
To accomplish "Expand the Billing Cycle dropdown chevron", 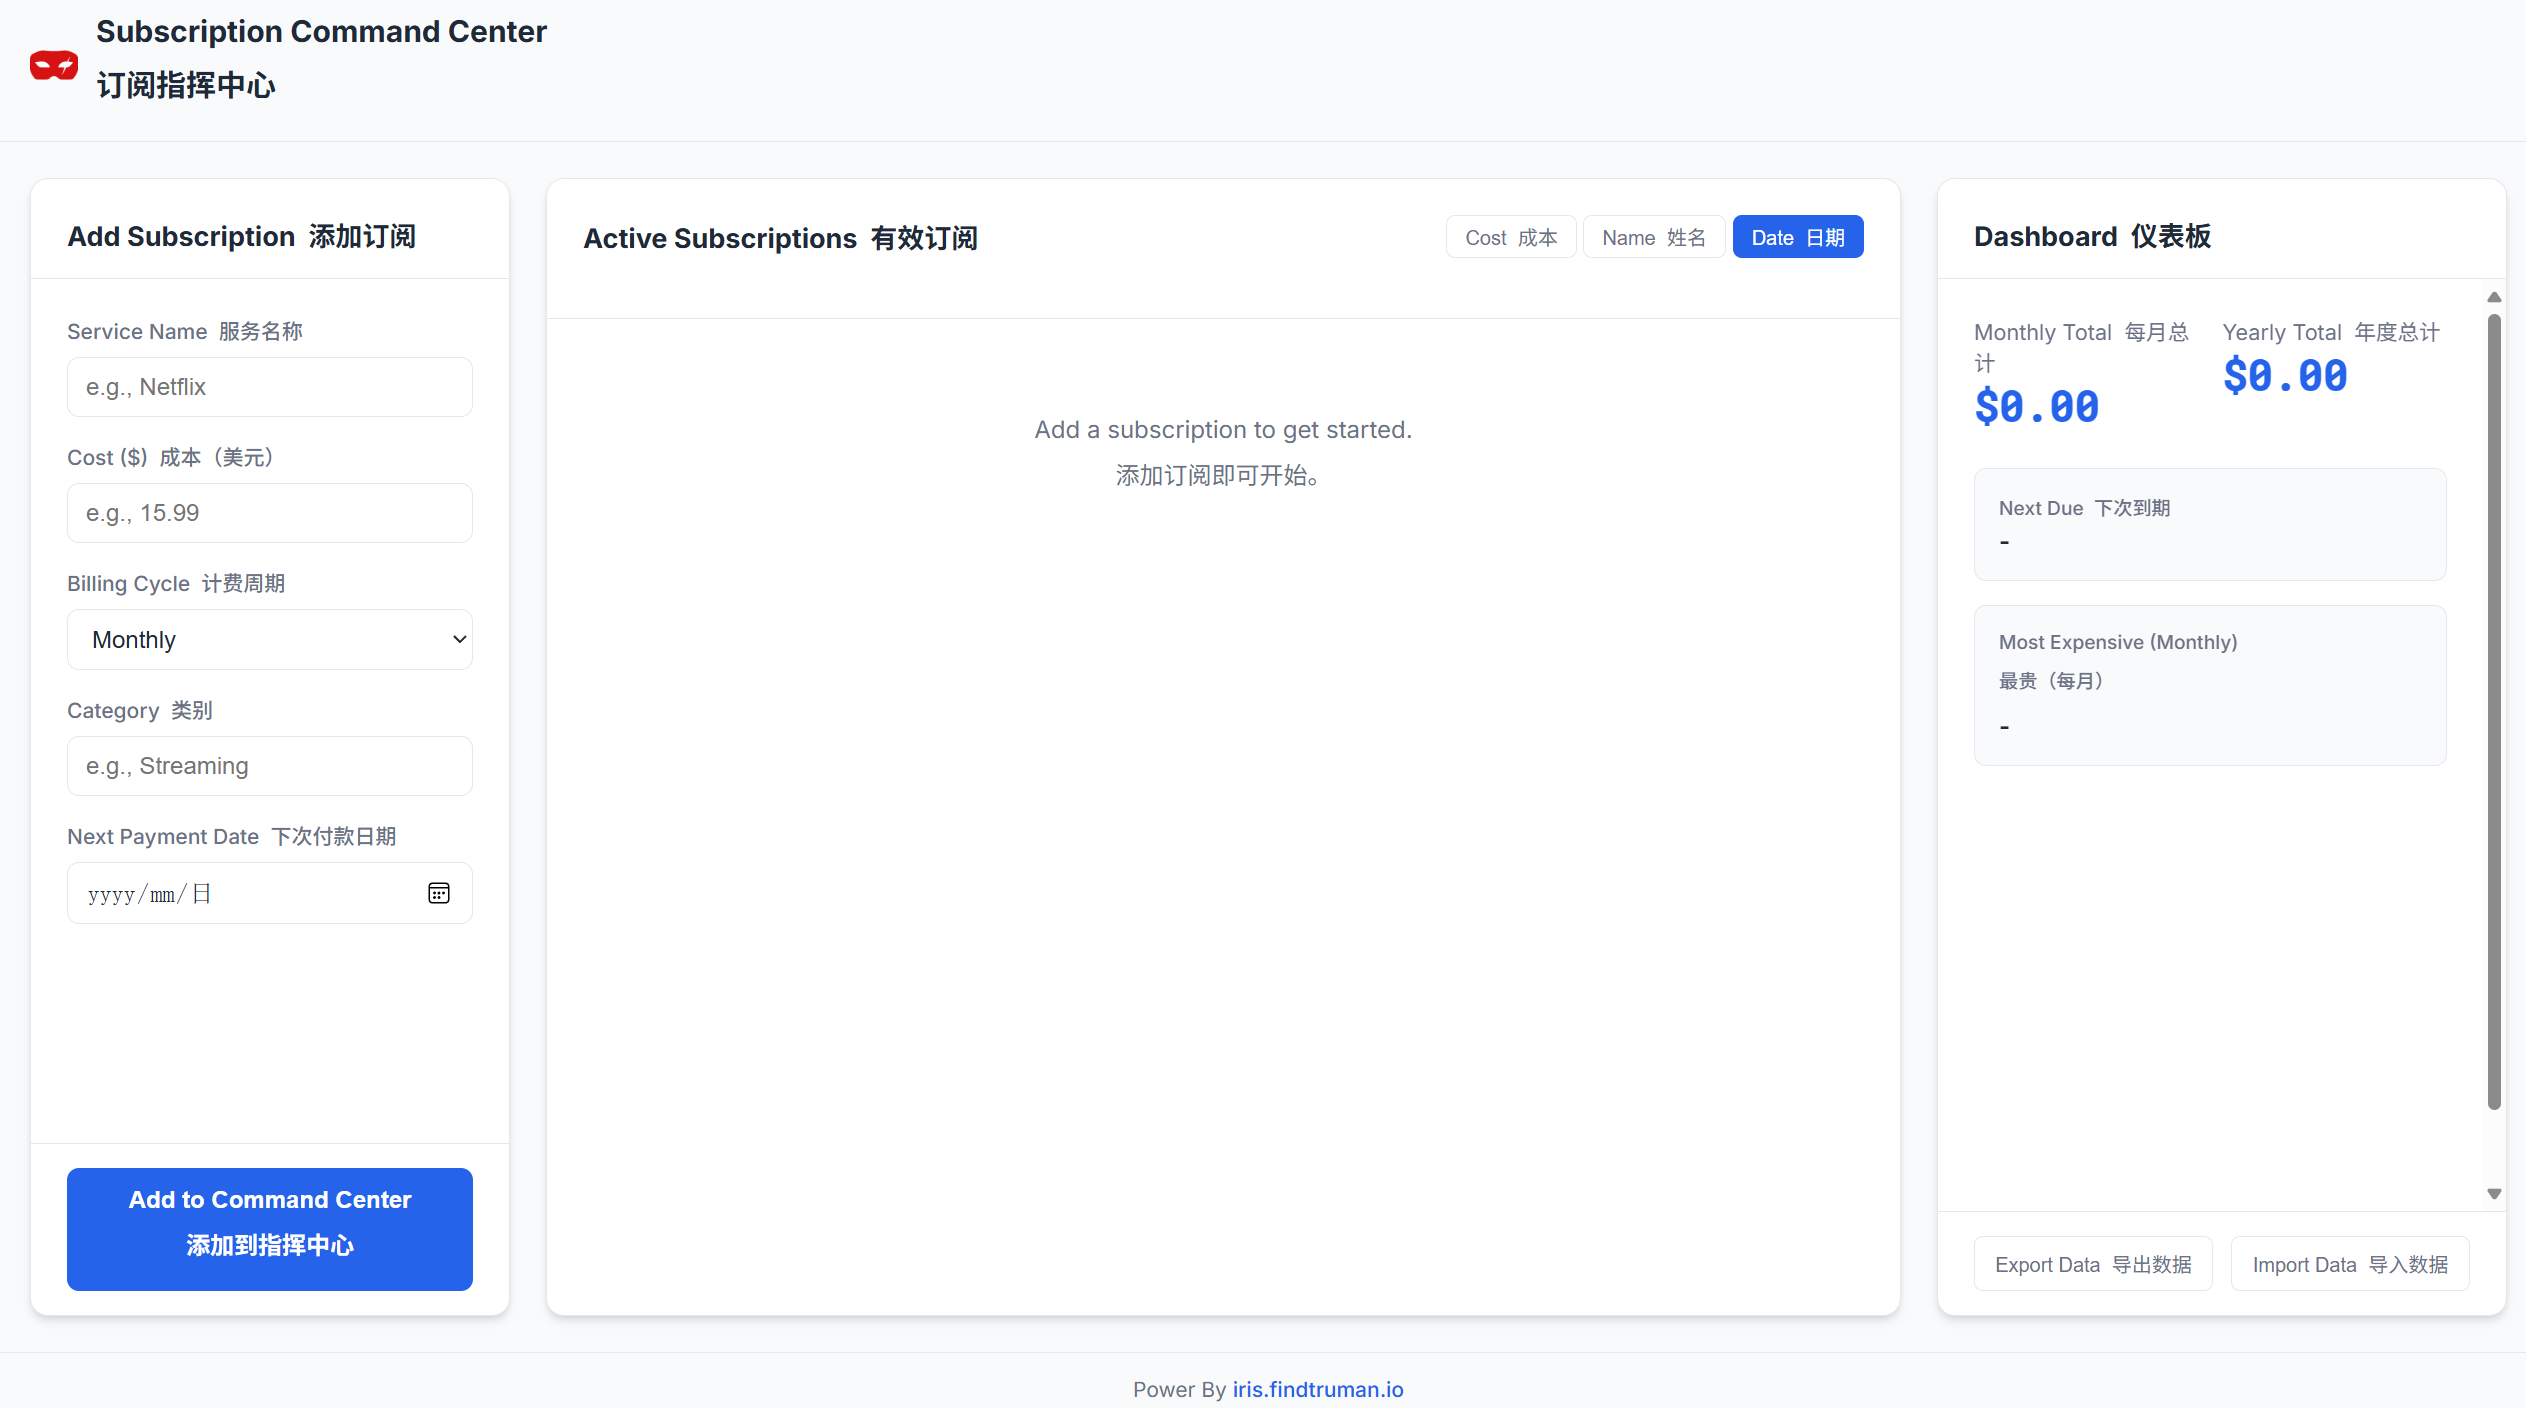I will point(459,640).
